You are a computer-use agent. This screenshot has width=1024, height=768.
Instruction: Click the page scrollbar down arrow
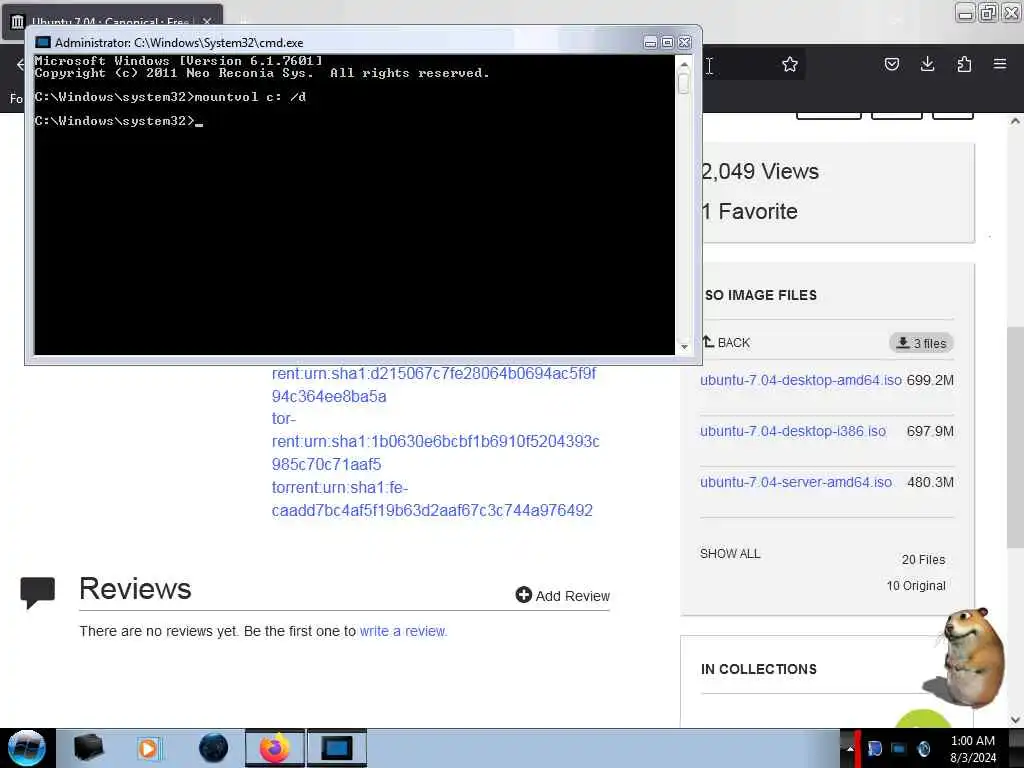[x=1015, y=720]
